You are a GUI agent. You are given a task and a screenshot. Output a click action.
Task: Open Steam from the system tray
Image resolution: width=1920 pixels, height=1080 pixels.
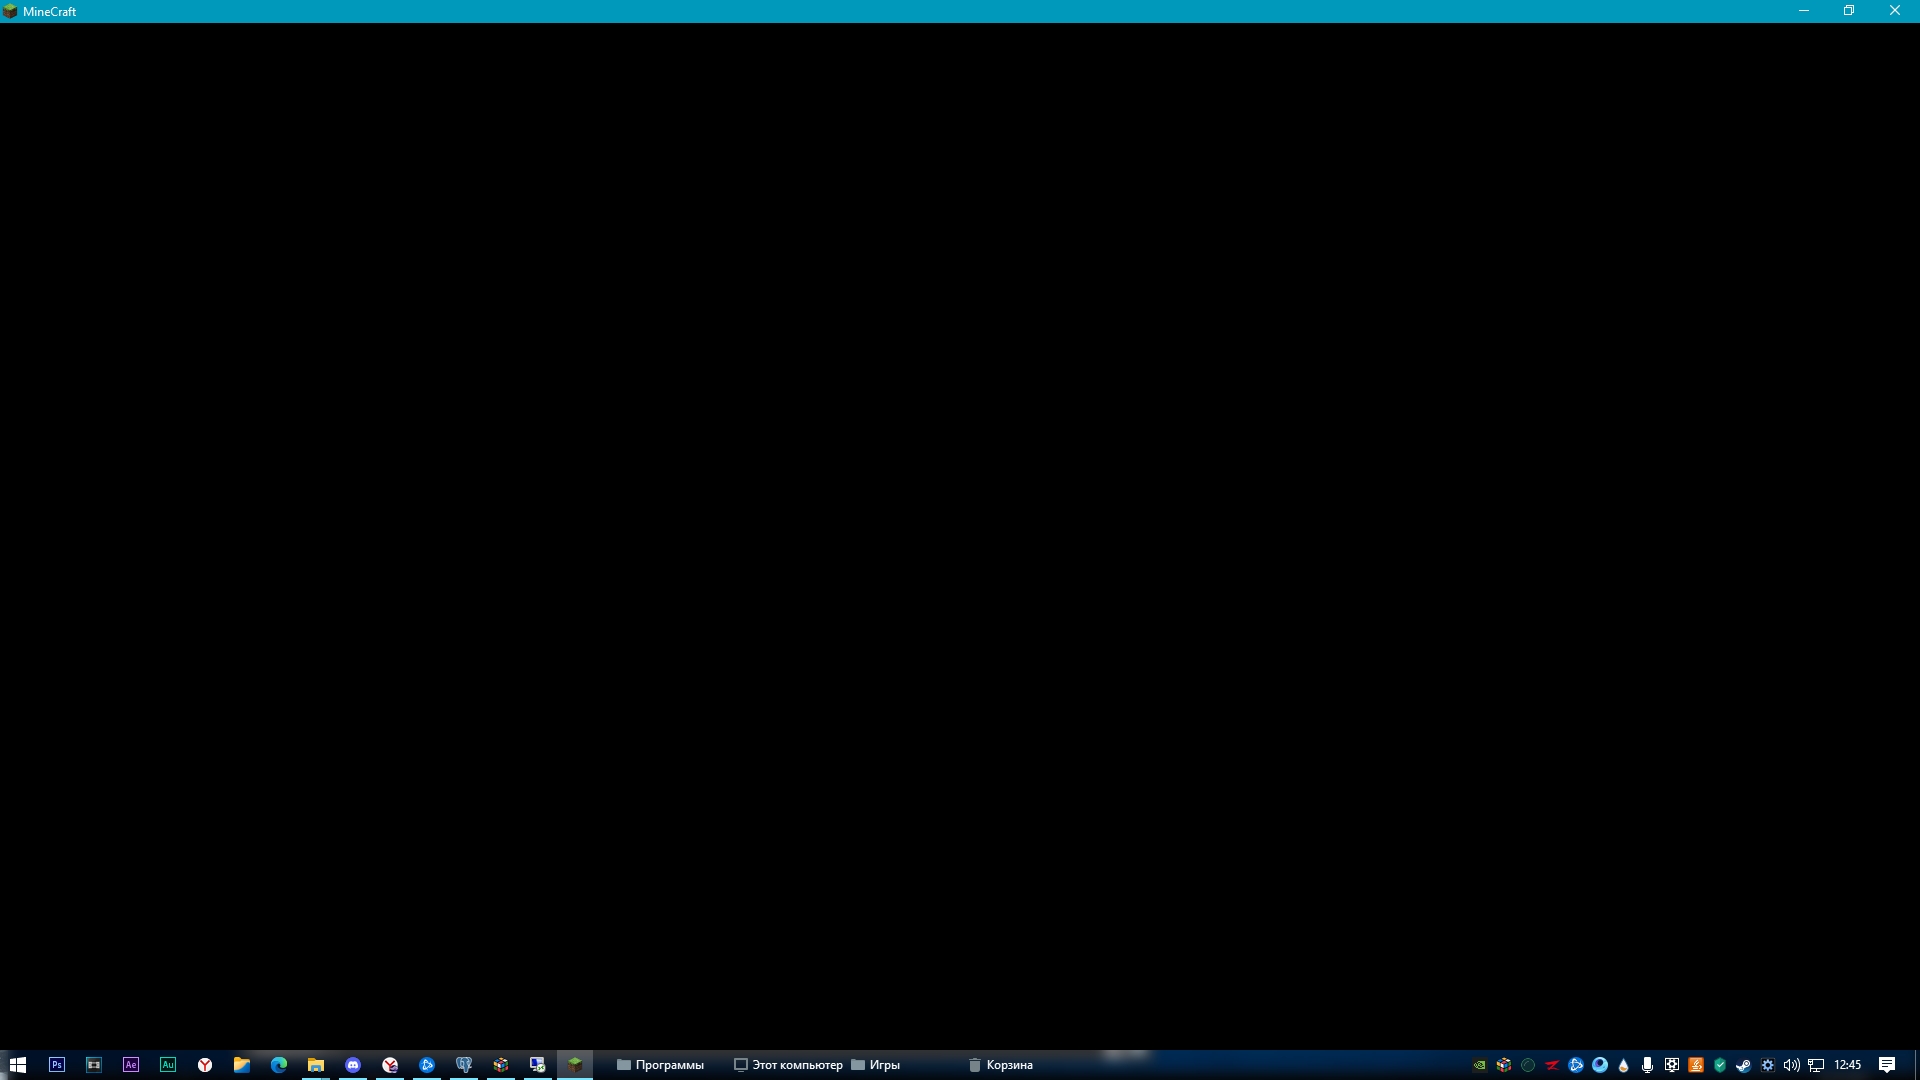click(1743, 1065)
